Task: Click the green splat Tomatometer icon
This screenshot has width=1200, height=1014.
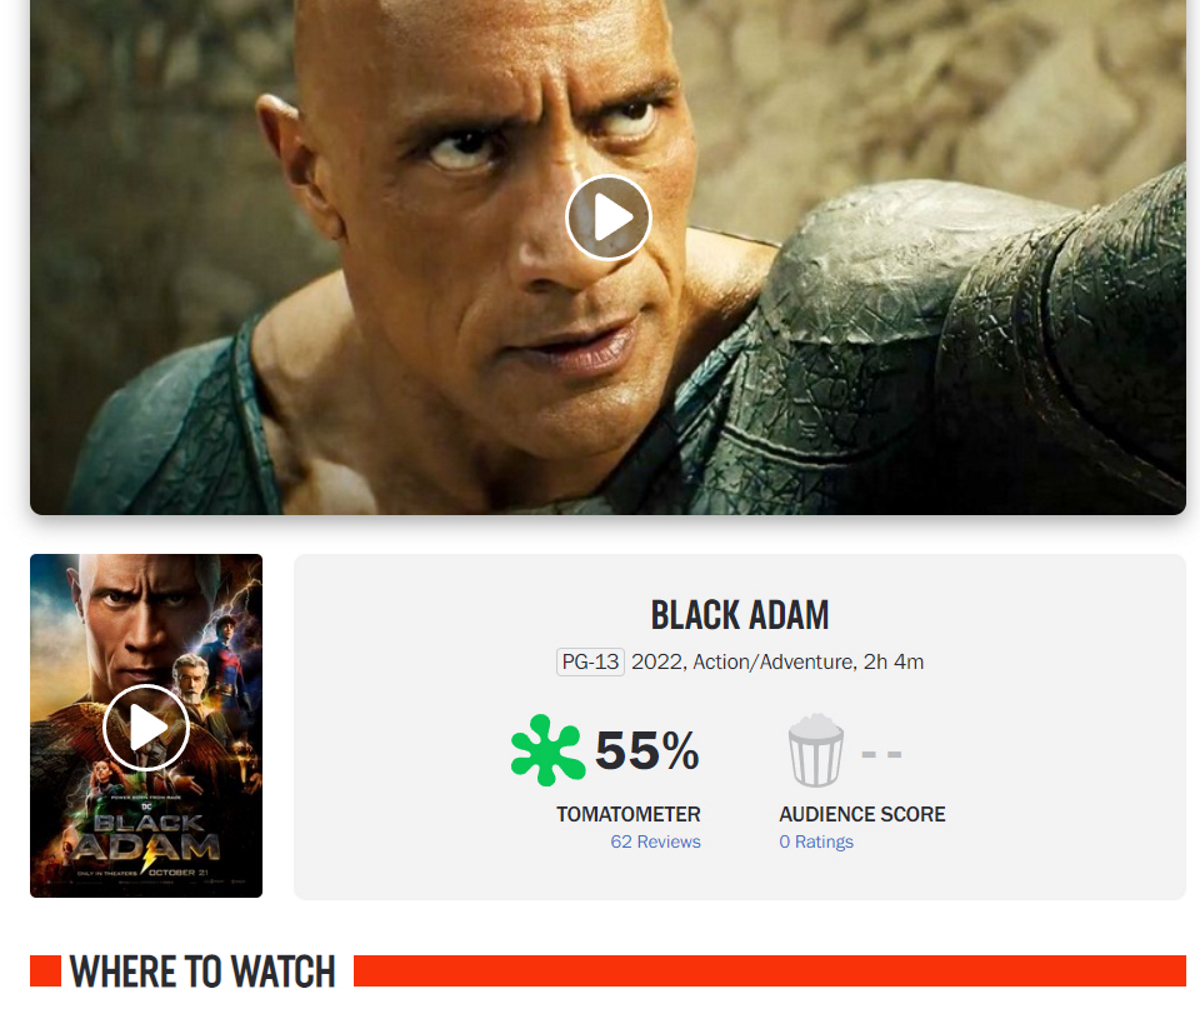Action: coord(548,750)
